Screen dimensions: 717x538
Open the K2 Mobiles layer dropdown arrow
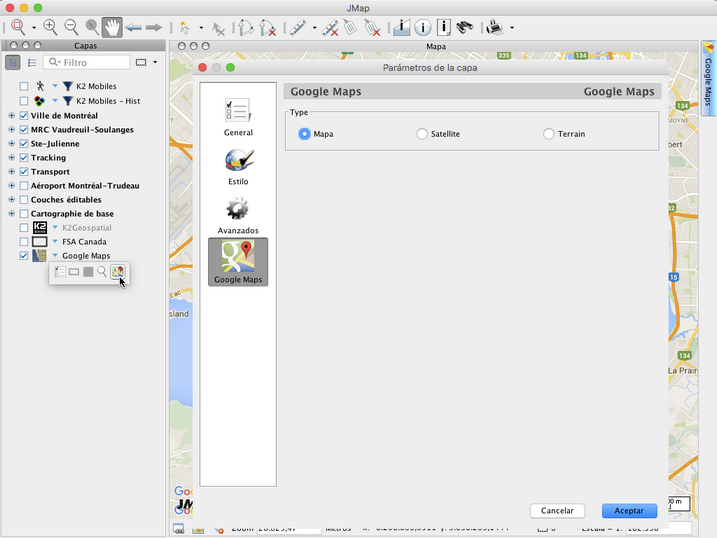(x=55, y=86)
